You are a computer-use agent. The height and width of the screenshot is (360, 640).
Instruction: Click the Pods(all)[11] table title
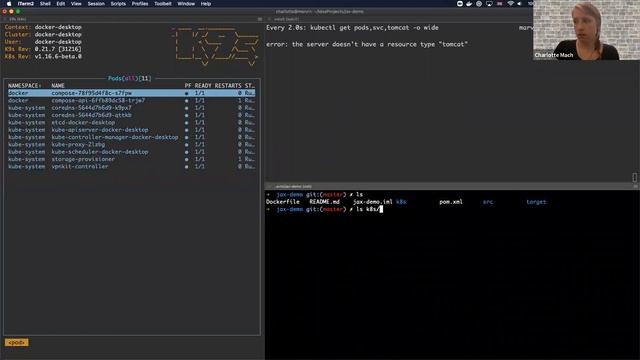tap(129, 78)
